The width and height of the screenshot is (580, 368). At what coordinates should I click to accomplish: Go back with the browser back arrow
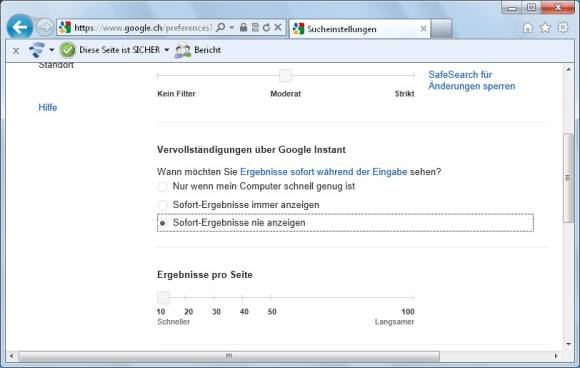[20, 27]
